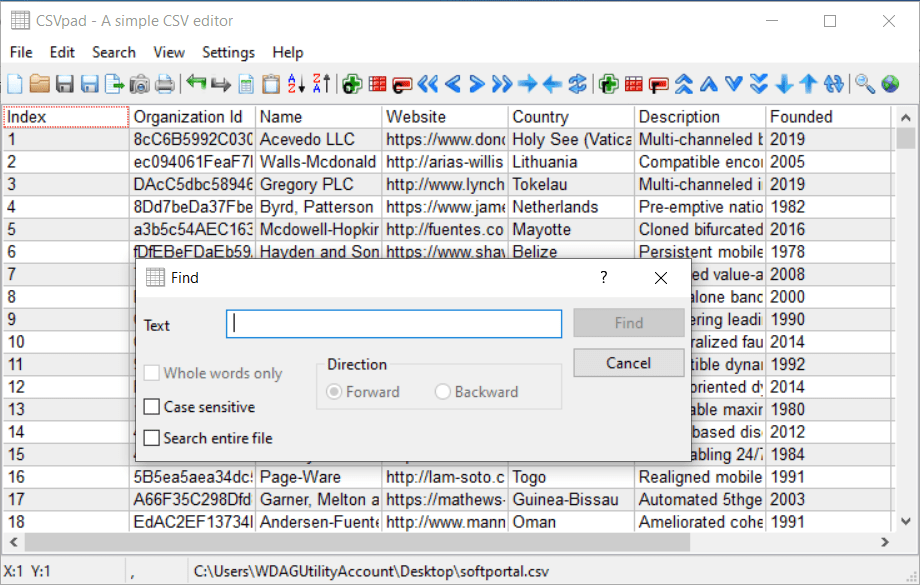Undo with the green left arrow icon

pyautogui.click(x=196, y=84)
